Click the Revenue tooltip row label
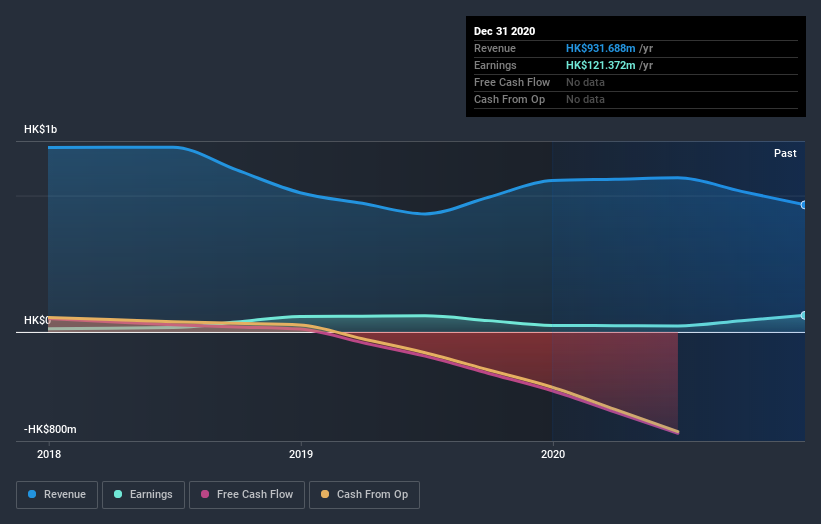821x524 pixels. coord(495,48)
